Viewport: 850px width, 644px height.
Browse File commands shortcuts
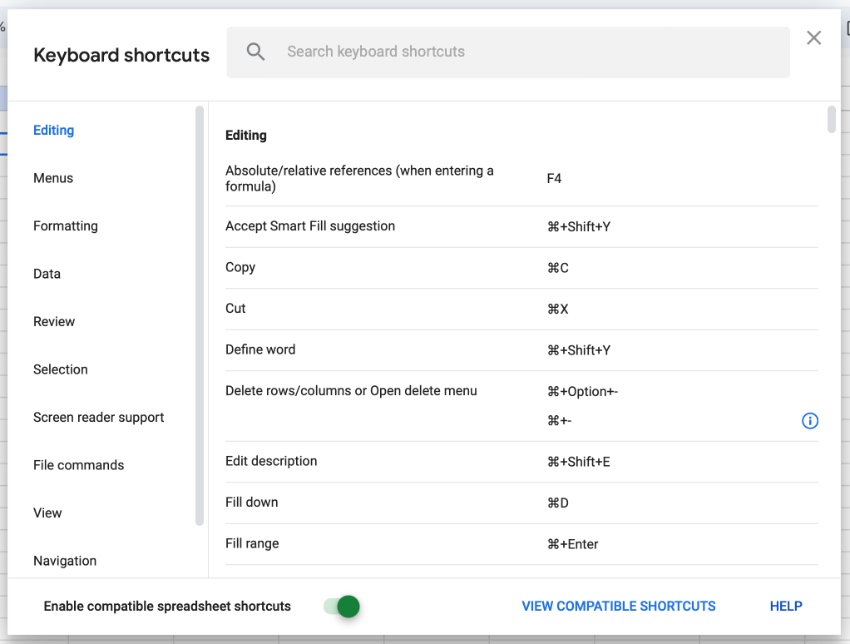(75, 465)
